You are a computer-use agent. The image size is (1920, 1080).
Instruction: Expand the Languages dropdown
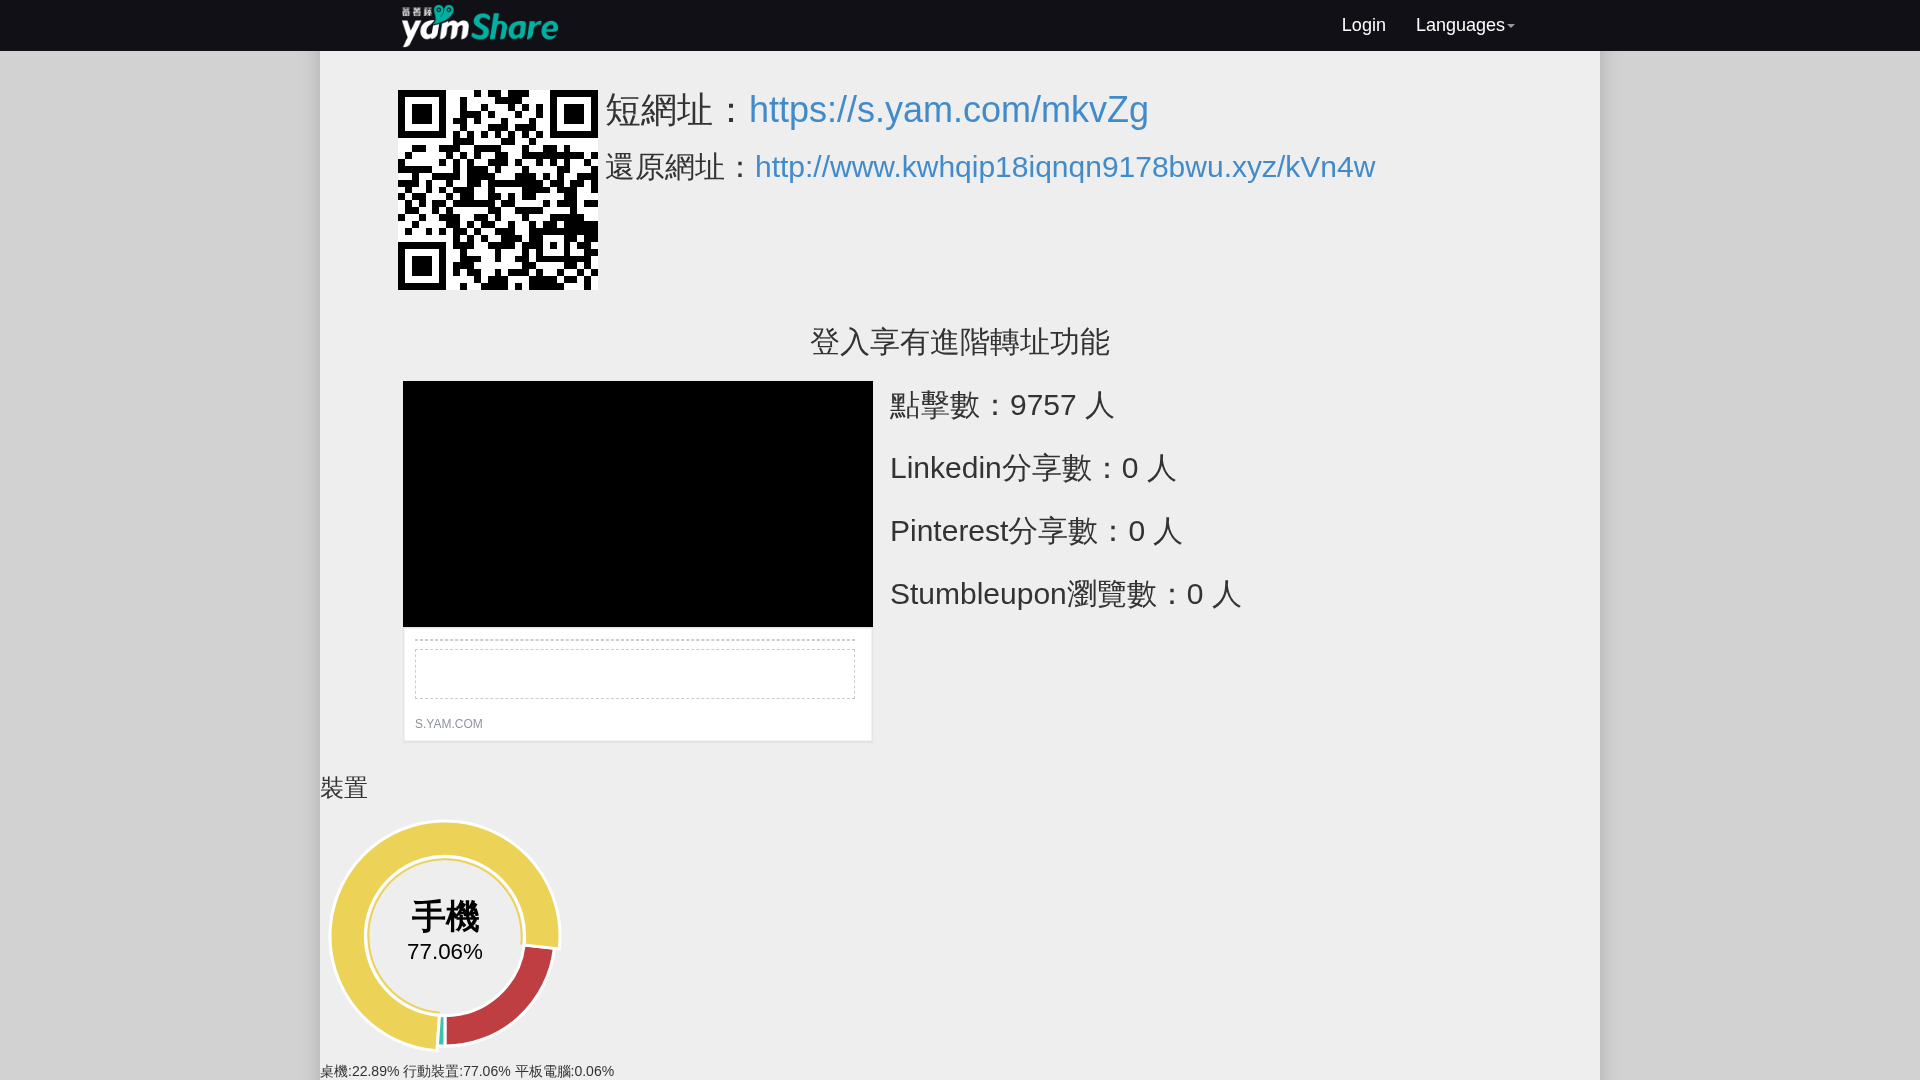tap(1464, 25)
